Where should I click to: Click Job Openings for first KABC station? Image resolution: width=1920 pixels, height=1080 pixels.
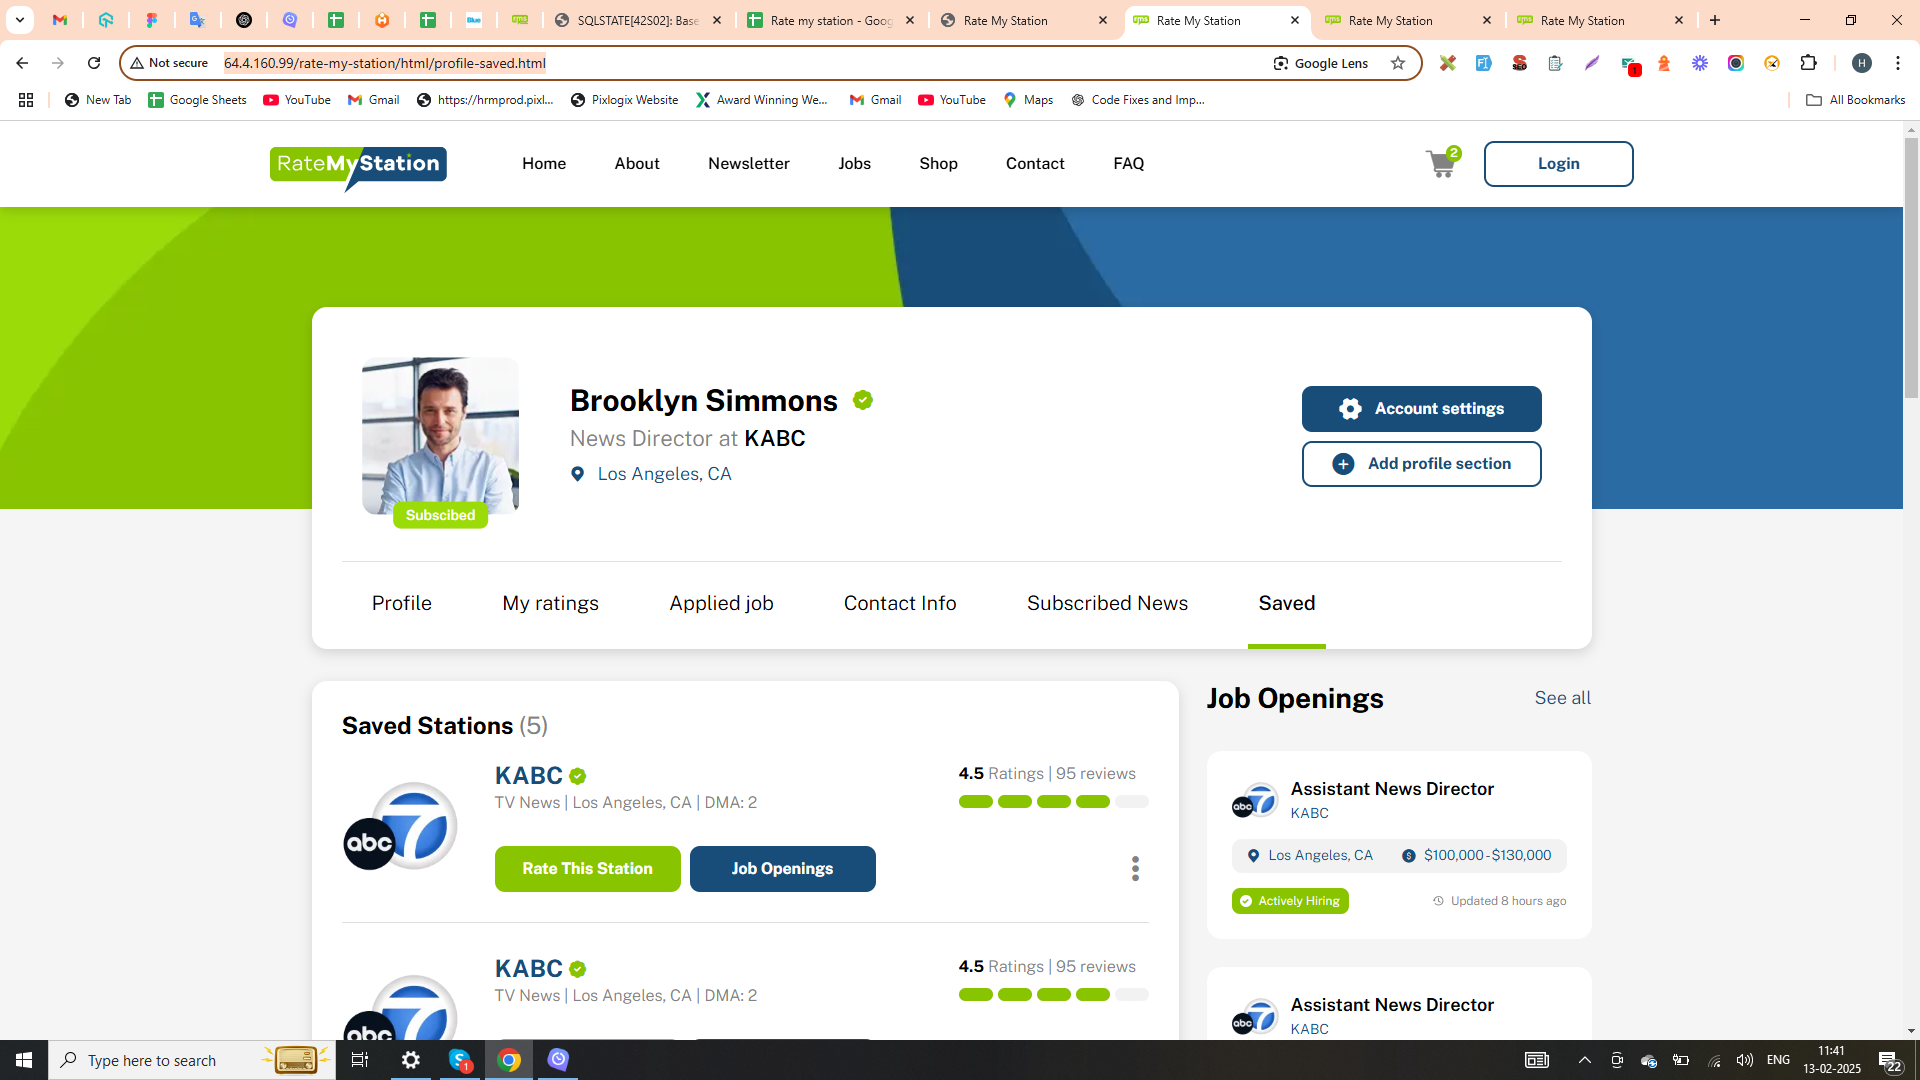[783, 869]
